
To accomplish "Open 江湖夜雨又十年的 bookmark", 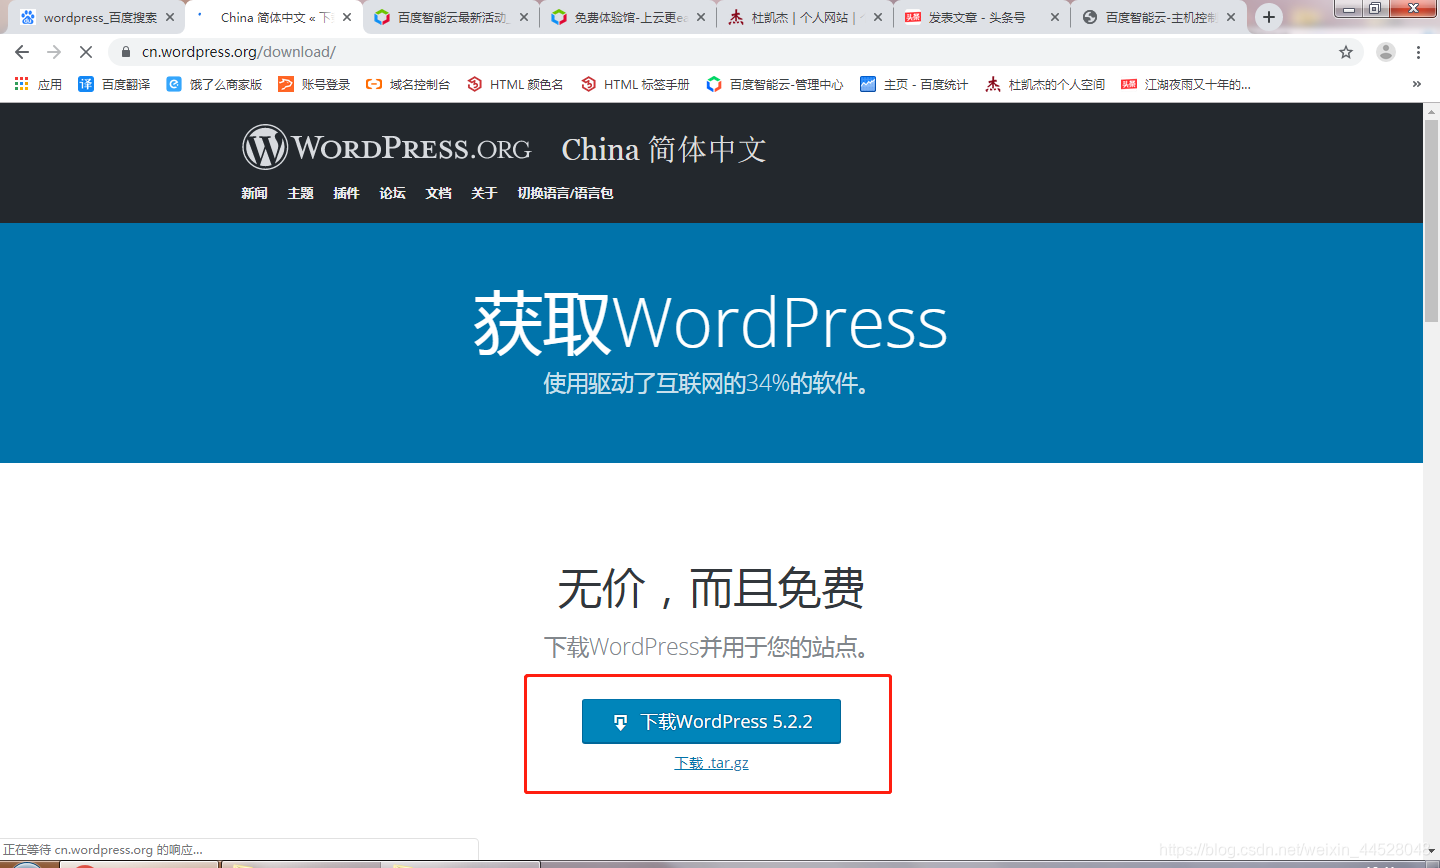I will 1186,84.
